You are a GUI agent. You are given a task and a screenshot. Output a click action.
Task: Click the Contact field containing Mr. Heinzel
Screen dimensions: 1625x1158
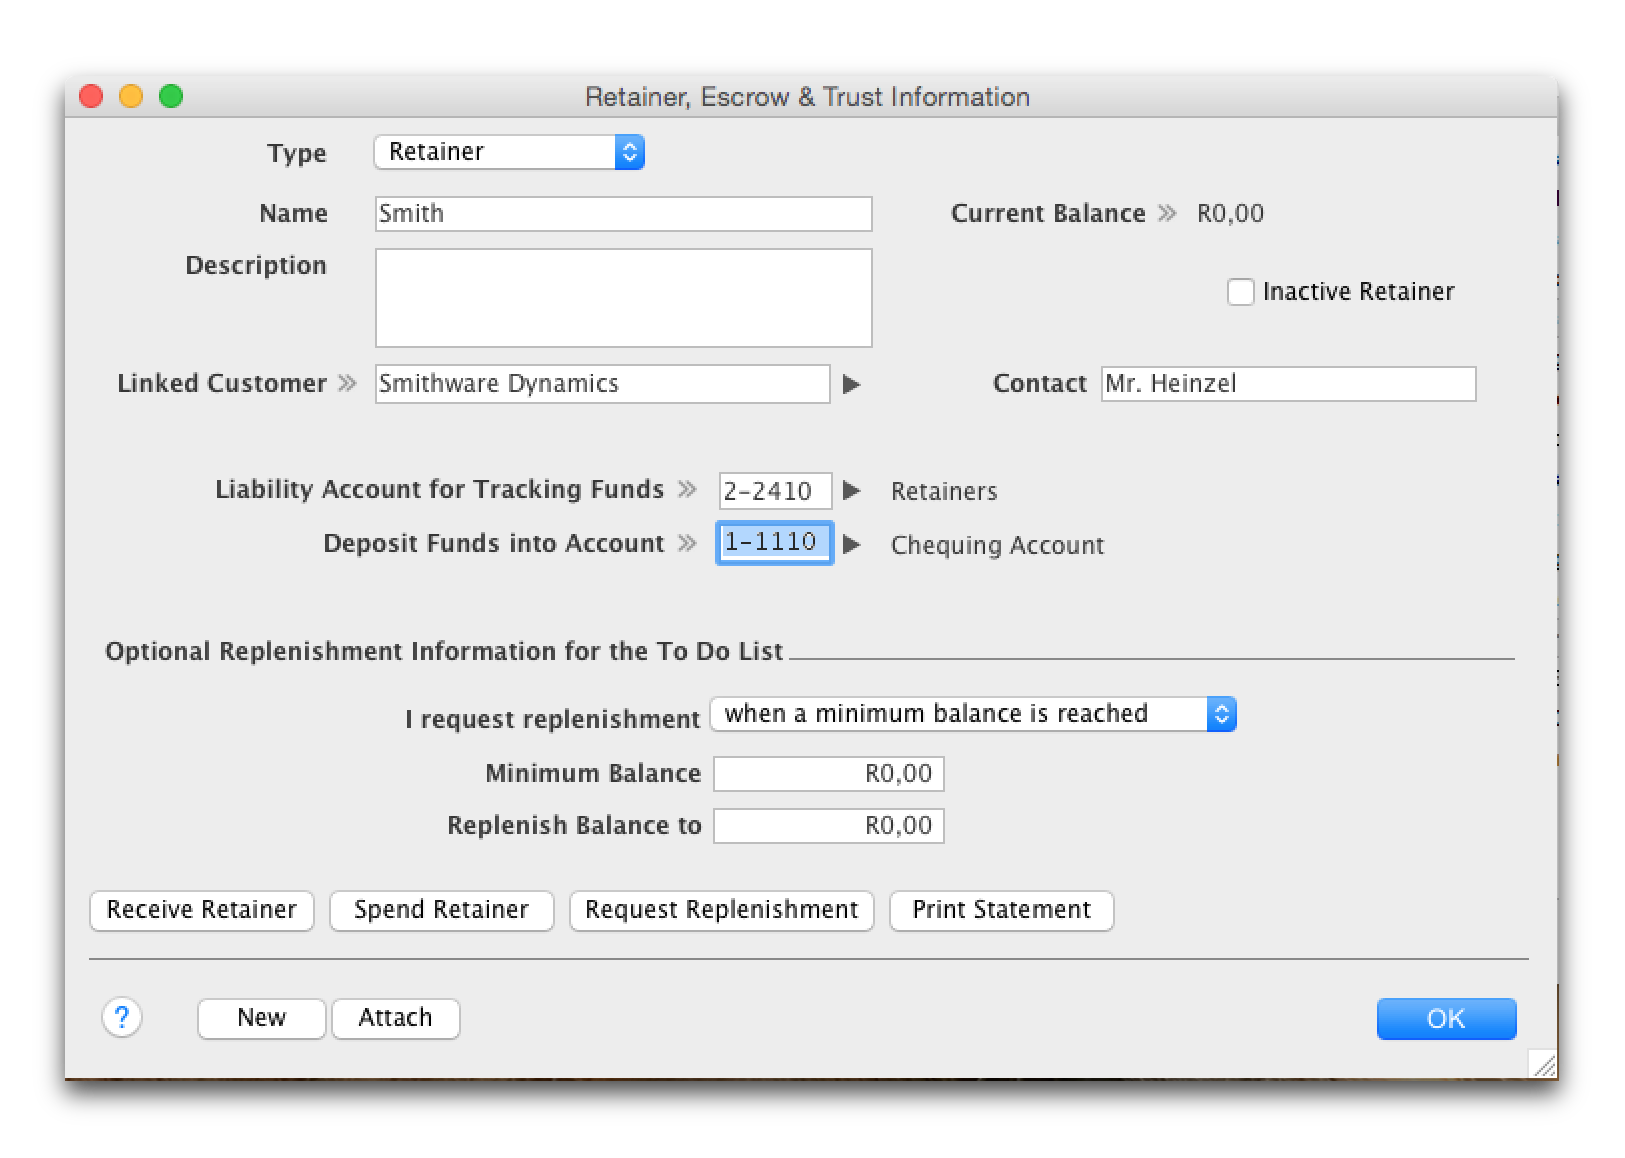pos(1287,384)
